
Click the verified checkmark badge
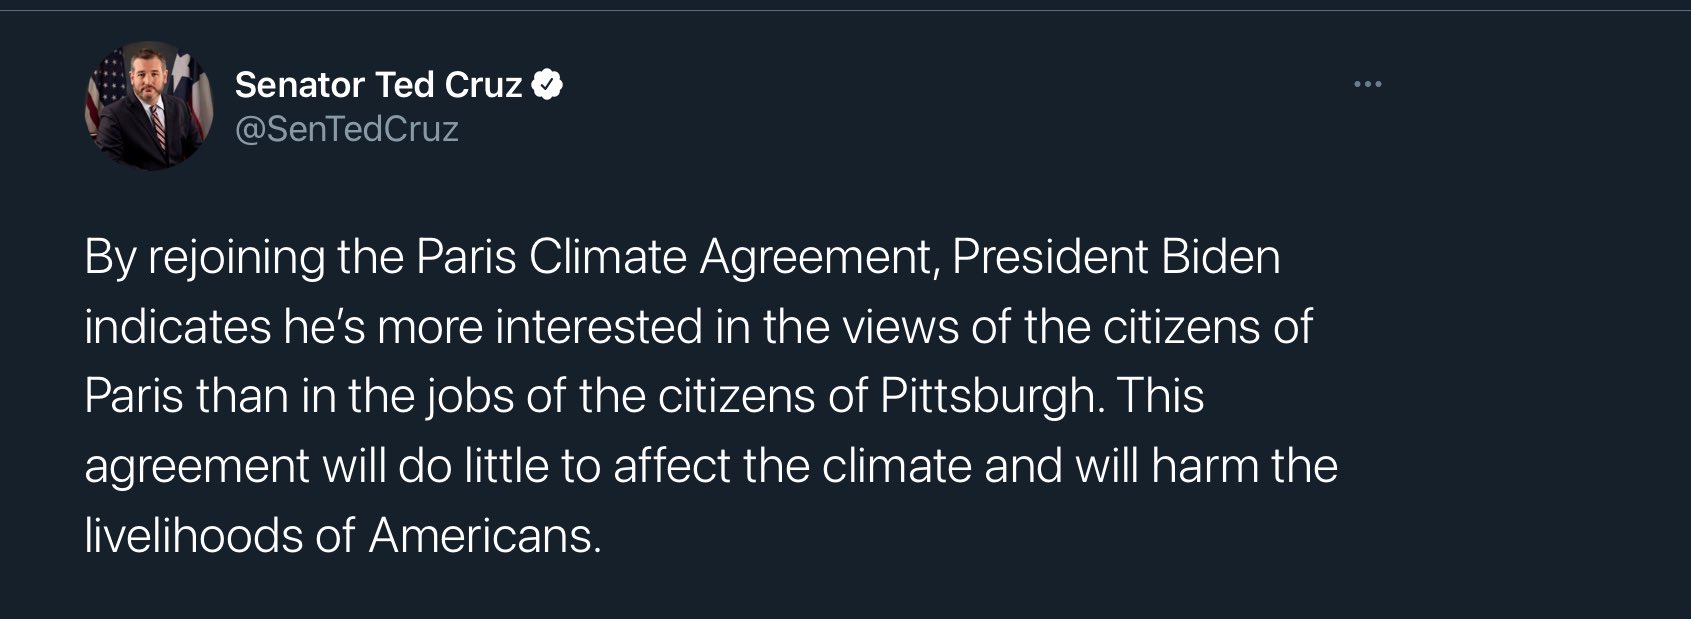(547, 85)
